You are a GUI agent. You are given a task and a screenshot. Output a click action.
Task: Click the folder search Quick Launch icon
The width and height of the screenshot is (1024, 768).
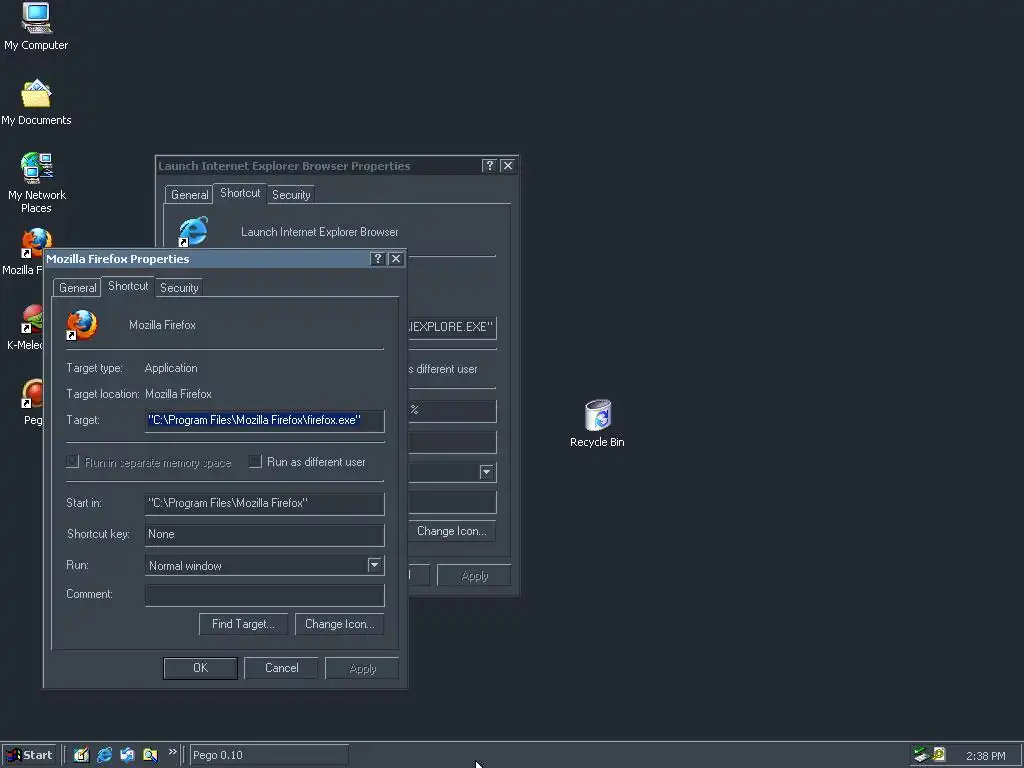coord(150,755)
